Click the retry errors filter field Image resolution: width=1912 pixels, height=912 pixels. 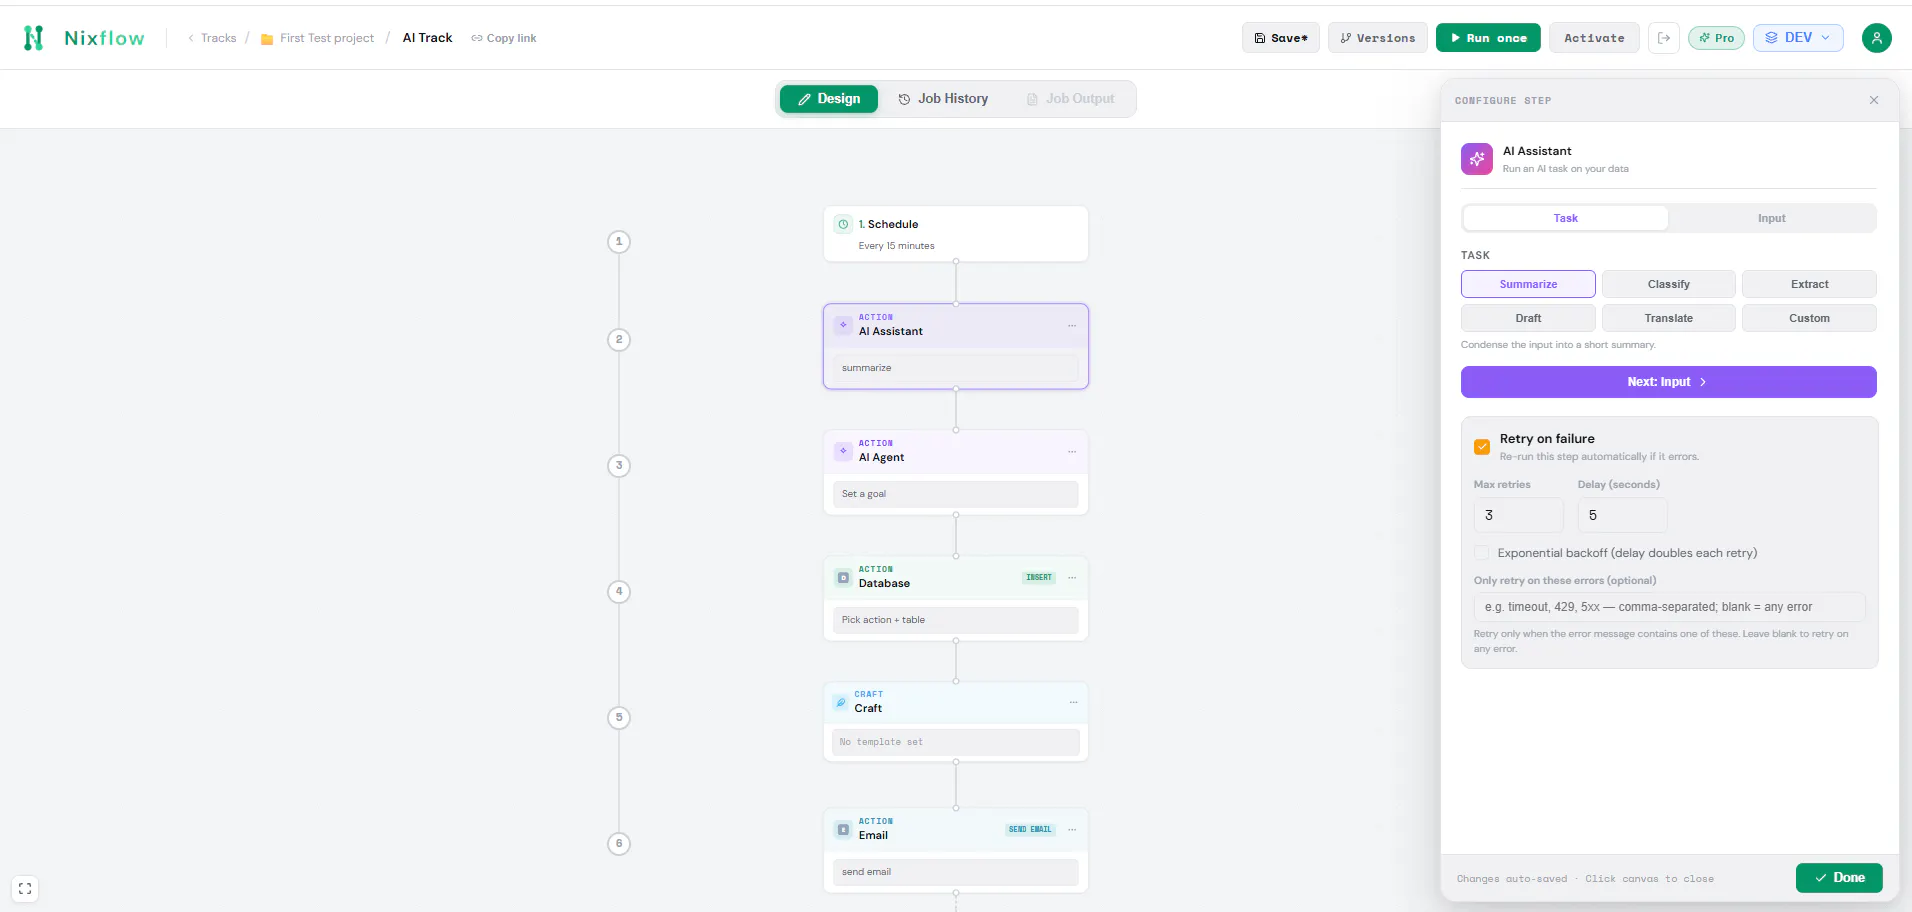pyautogui.click(x=1669, y=607)
